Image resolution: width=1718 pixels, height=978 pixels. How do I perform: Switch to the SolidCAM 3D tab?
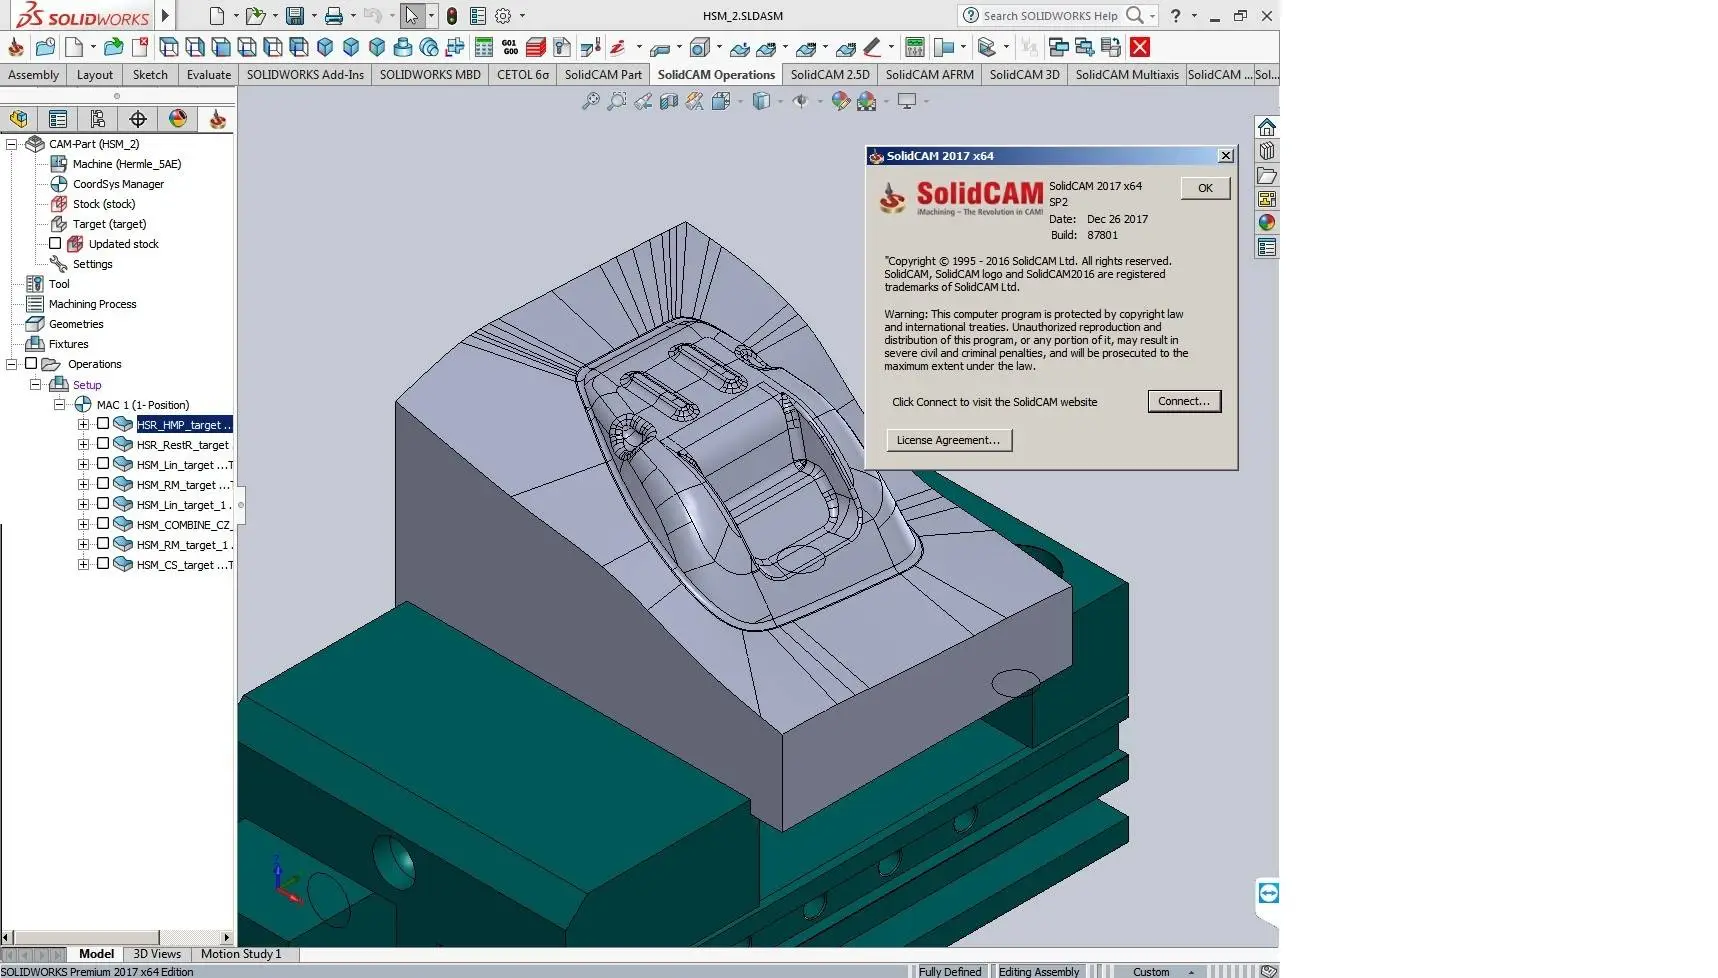(1024, 74)
